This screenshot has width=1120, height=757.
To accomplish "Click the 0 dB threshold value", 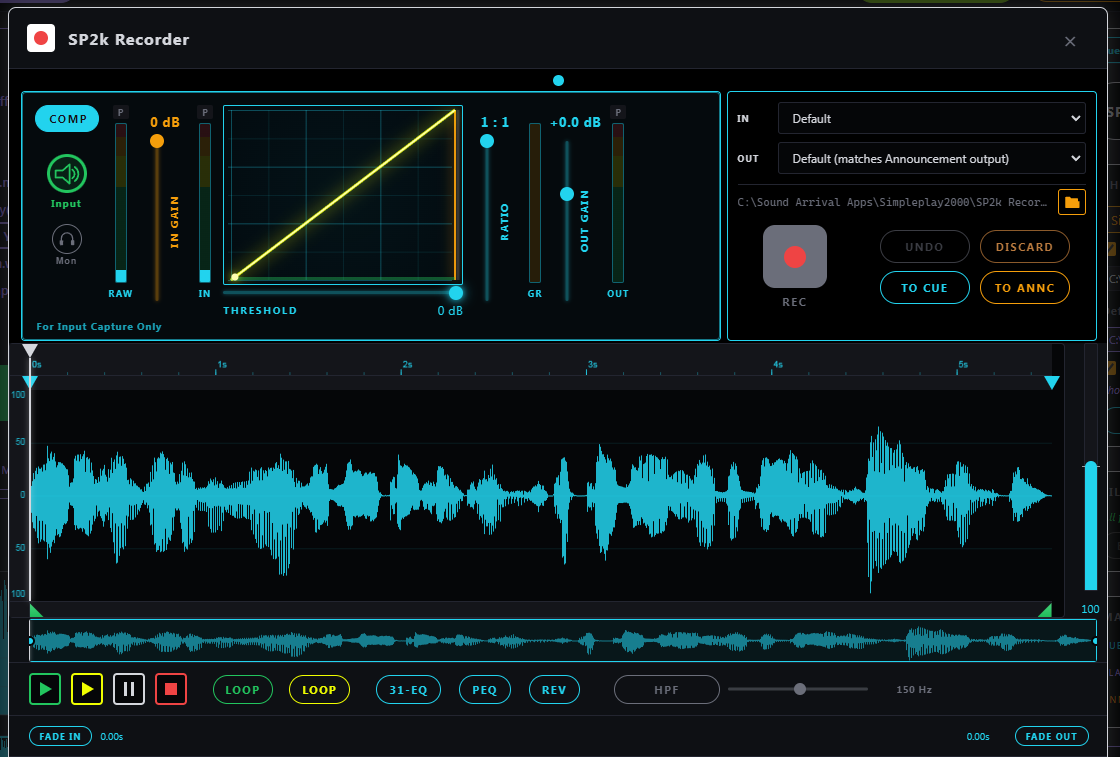I will coord(450,311).
